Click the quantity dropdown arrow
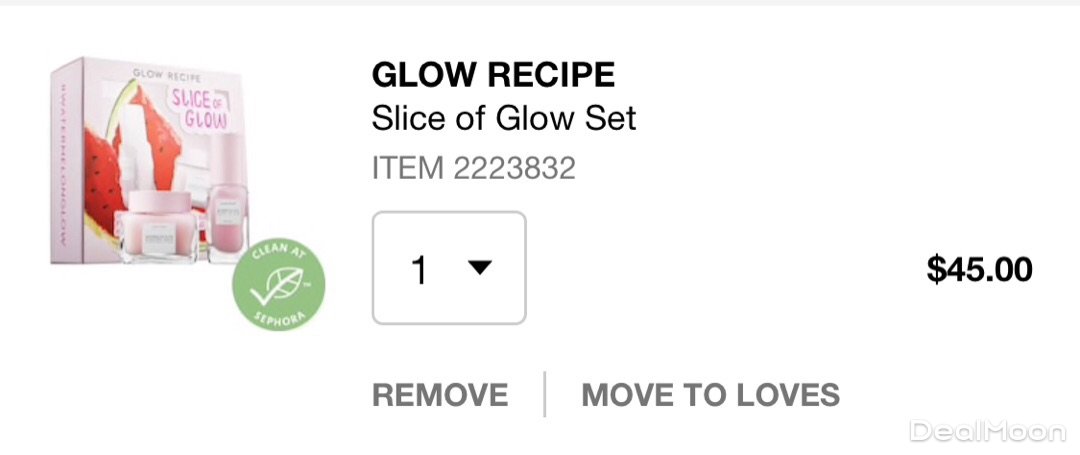 [480, 268]
